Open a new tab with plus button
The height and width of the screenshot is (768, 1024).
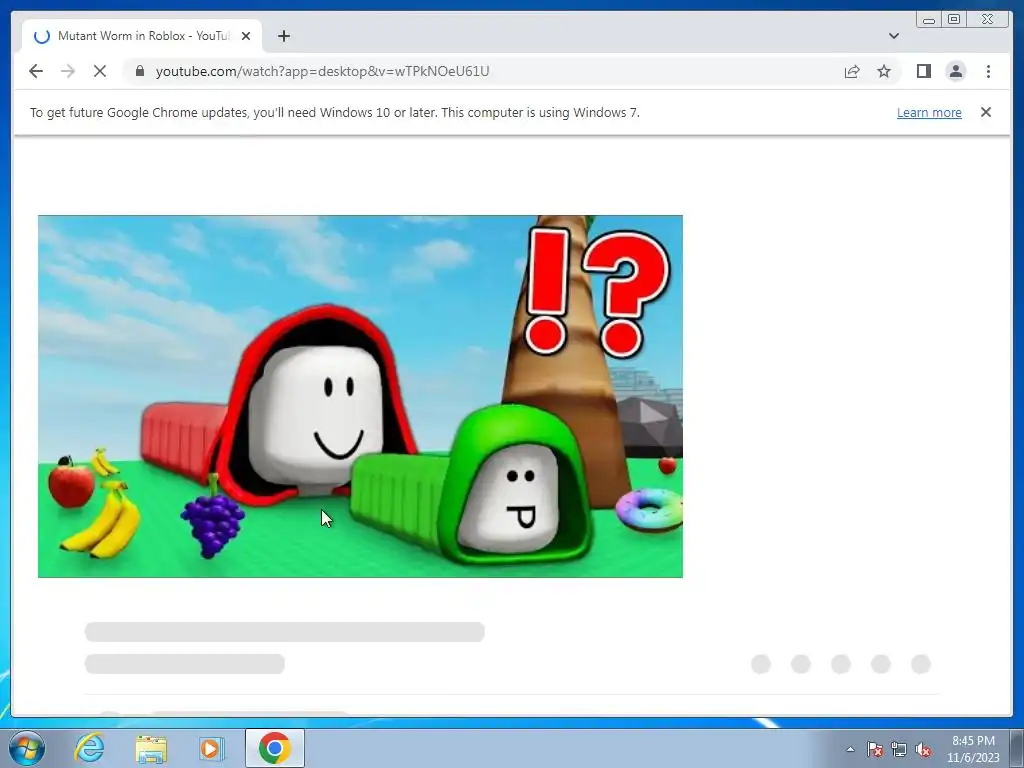click(x=283, y=36)
